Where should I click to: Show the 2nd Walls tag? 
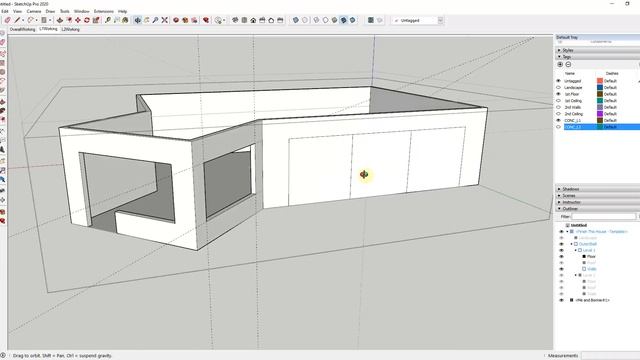558,107
